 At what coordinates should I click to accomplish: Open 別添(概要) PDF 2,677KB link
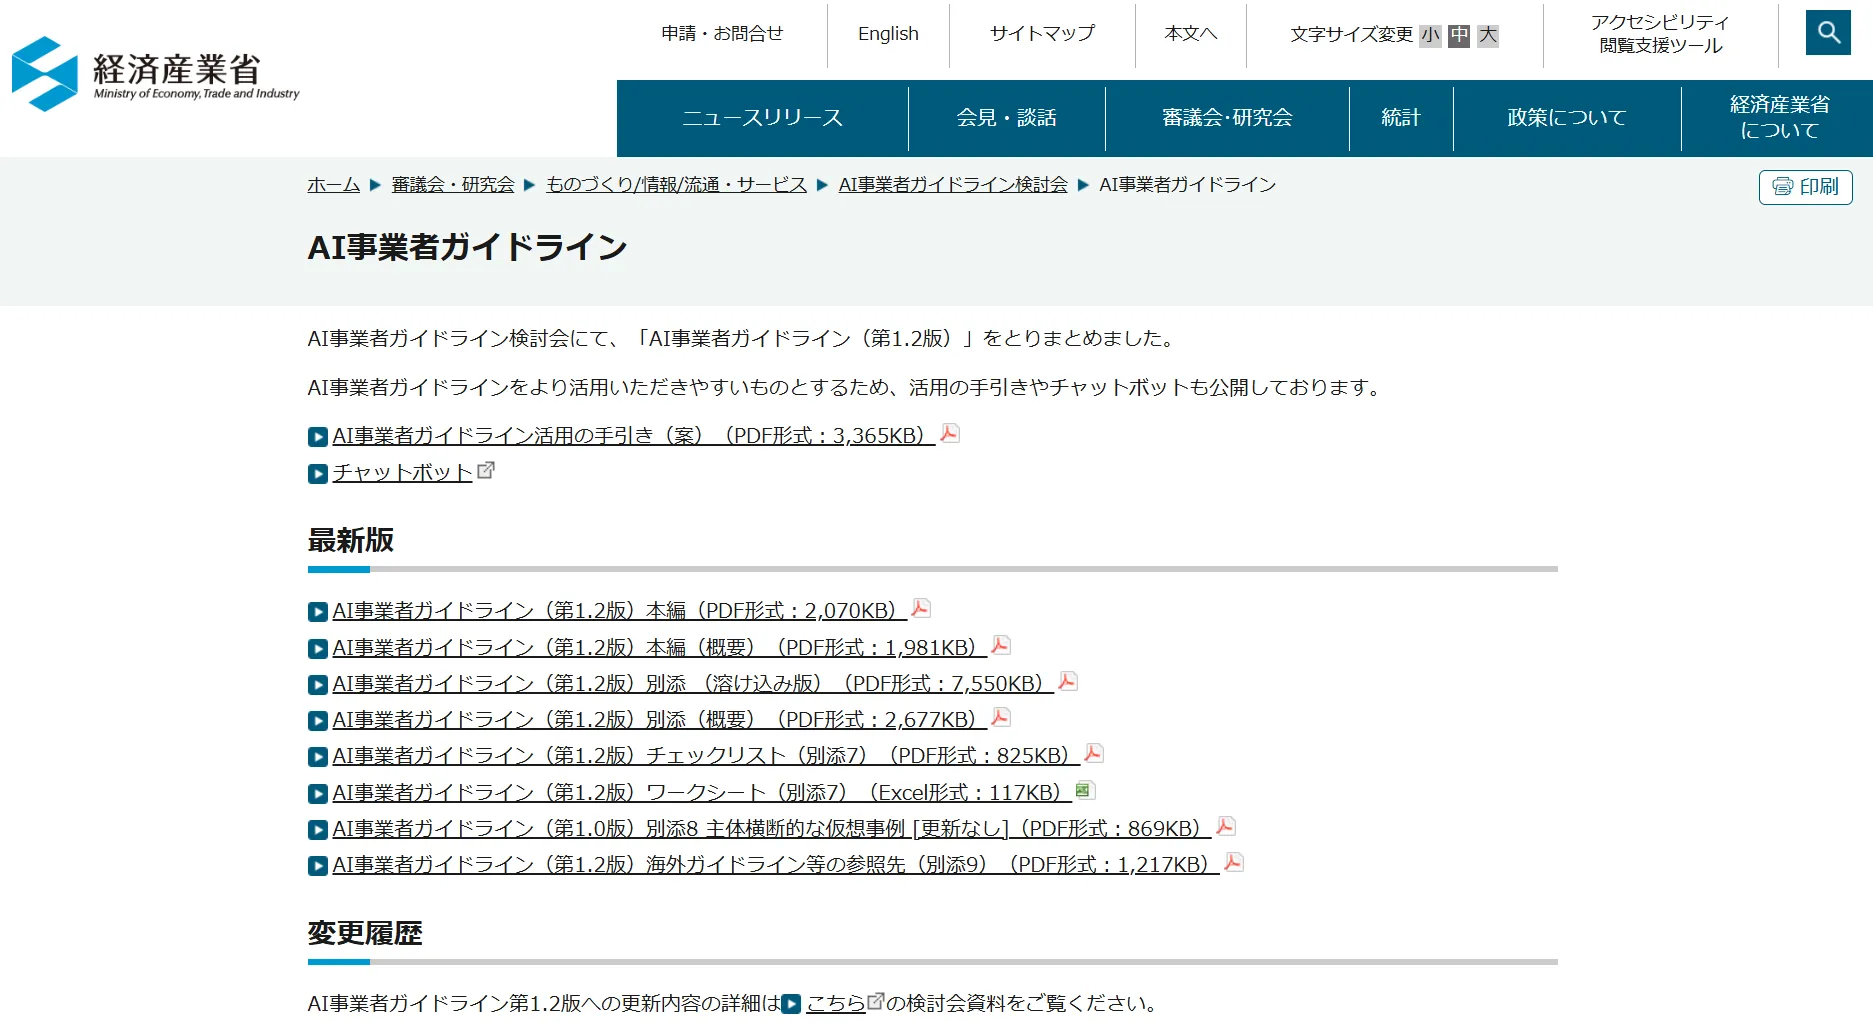tap(659, 720)
